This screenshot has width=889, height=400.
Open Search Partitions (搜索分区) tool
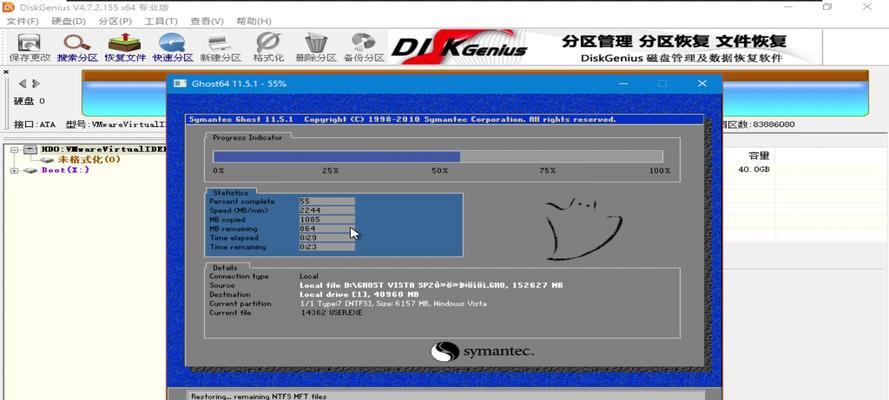[x=77, y=48]
